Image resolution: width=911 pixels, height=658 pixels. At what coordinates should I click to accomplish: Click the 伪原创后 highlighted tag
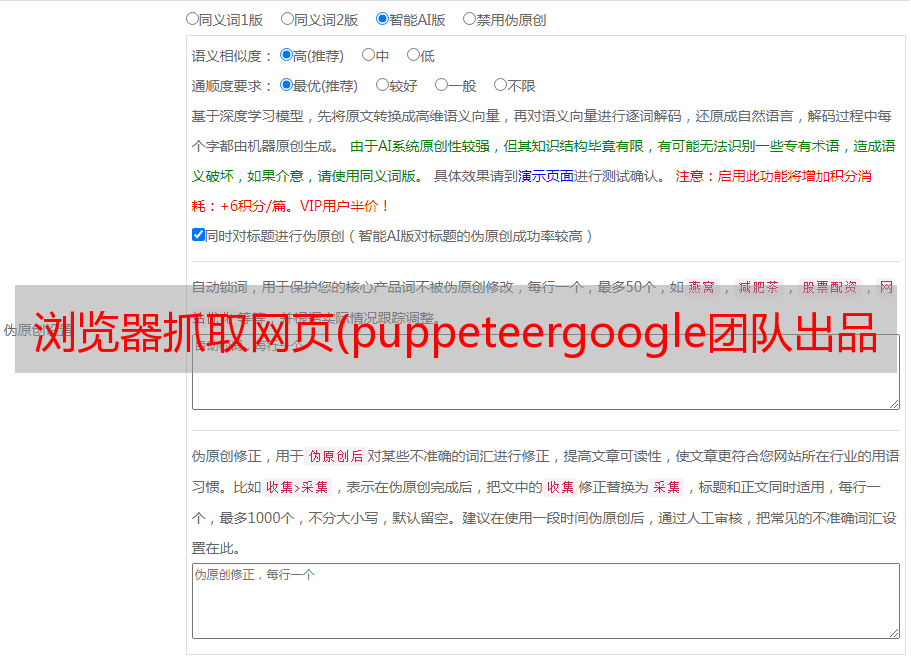pos(336,456)
